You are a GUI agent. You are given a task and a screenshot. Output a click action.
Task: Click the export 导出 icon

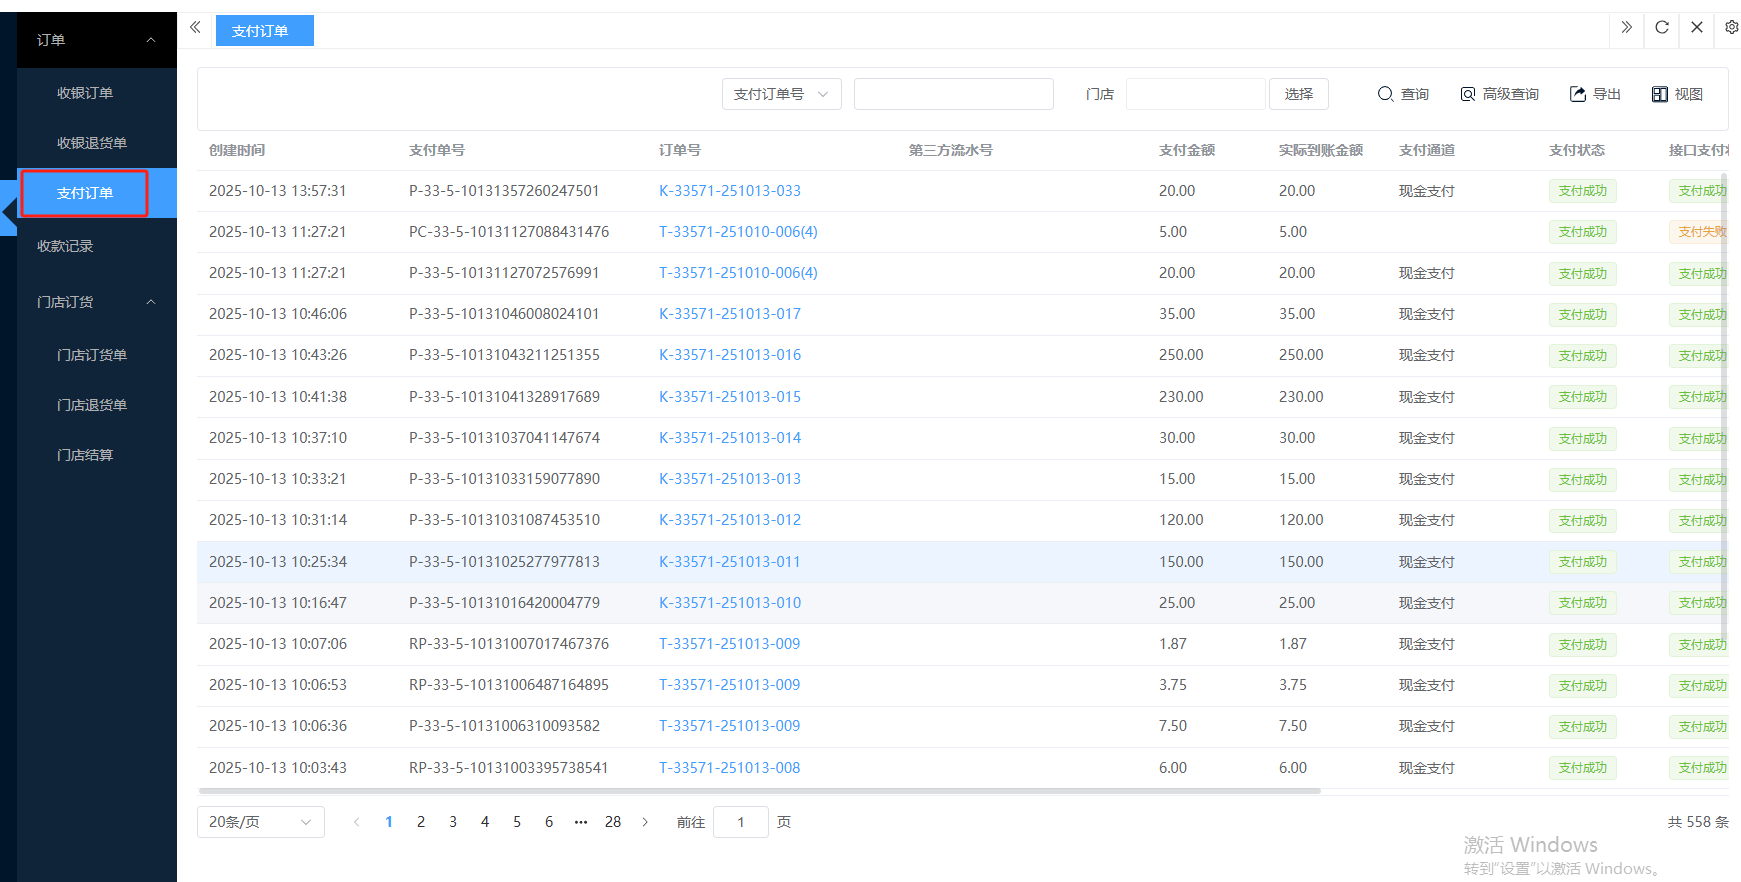(1578, 94)
